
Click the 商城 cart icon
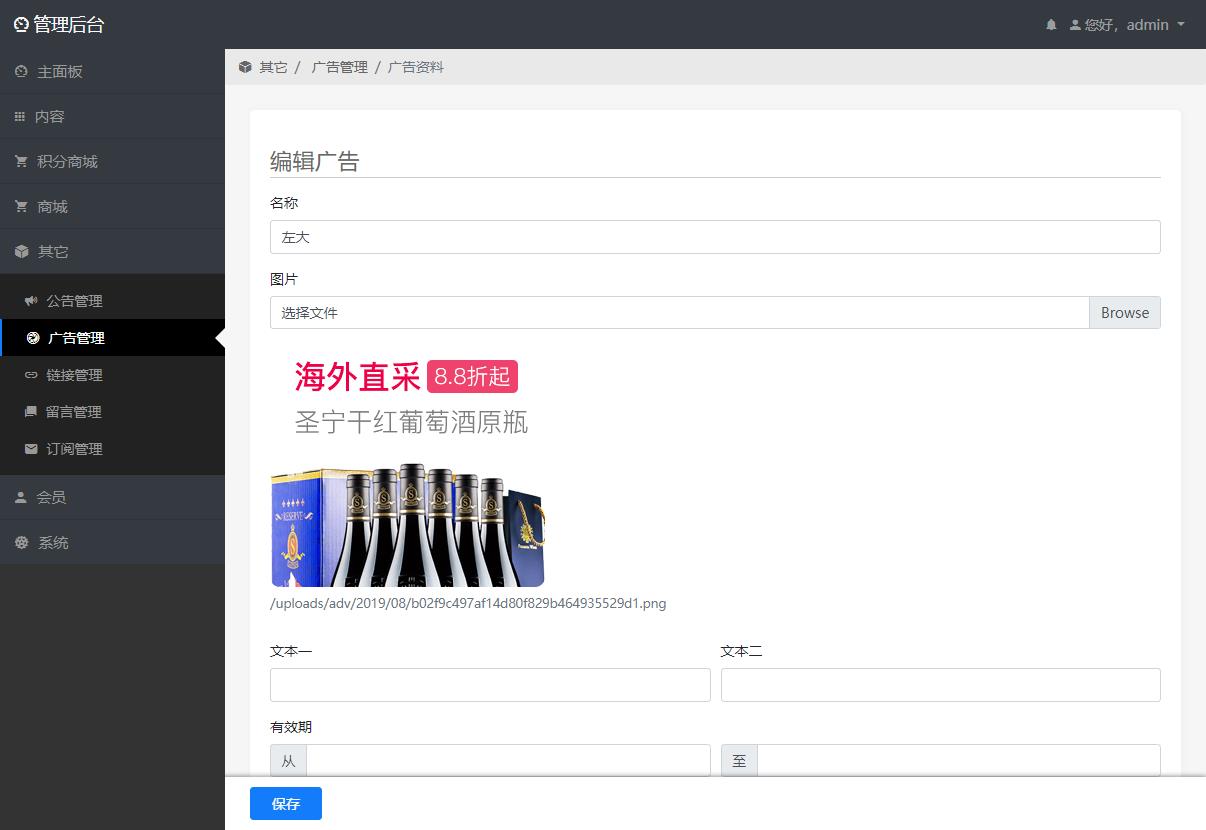point(21,207)
